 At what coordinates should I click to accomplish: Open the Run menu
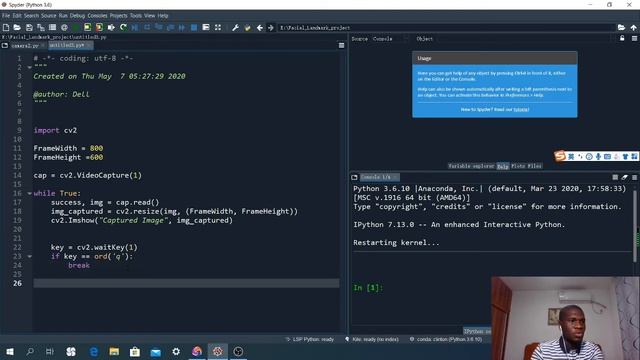pyautogui.click(x=63, y=16)
